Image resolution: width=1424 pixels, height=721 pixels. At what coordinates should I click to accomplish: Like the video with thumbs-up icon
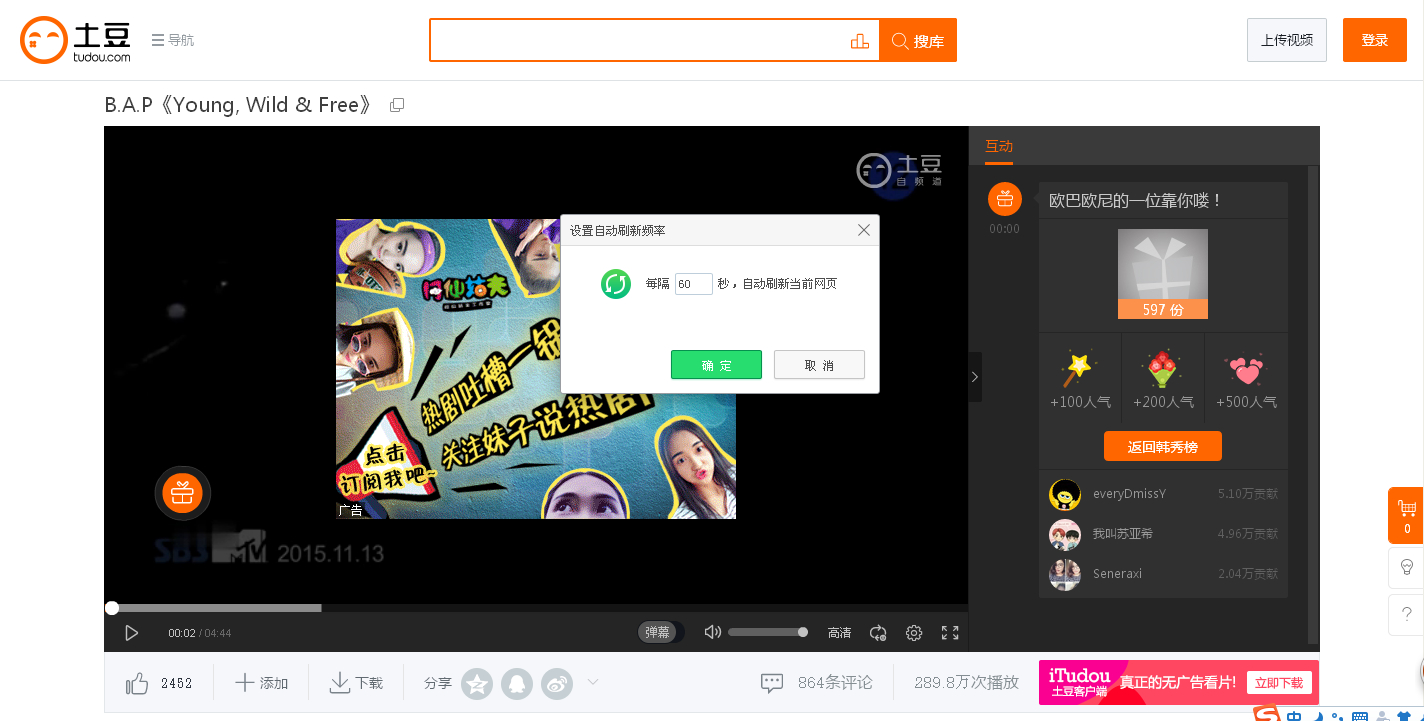[x=137, y=683]
